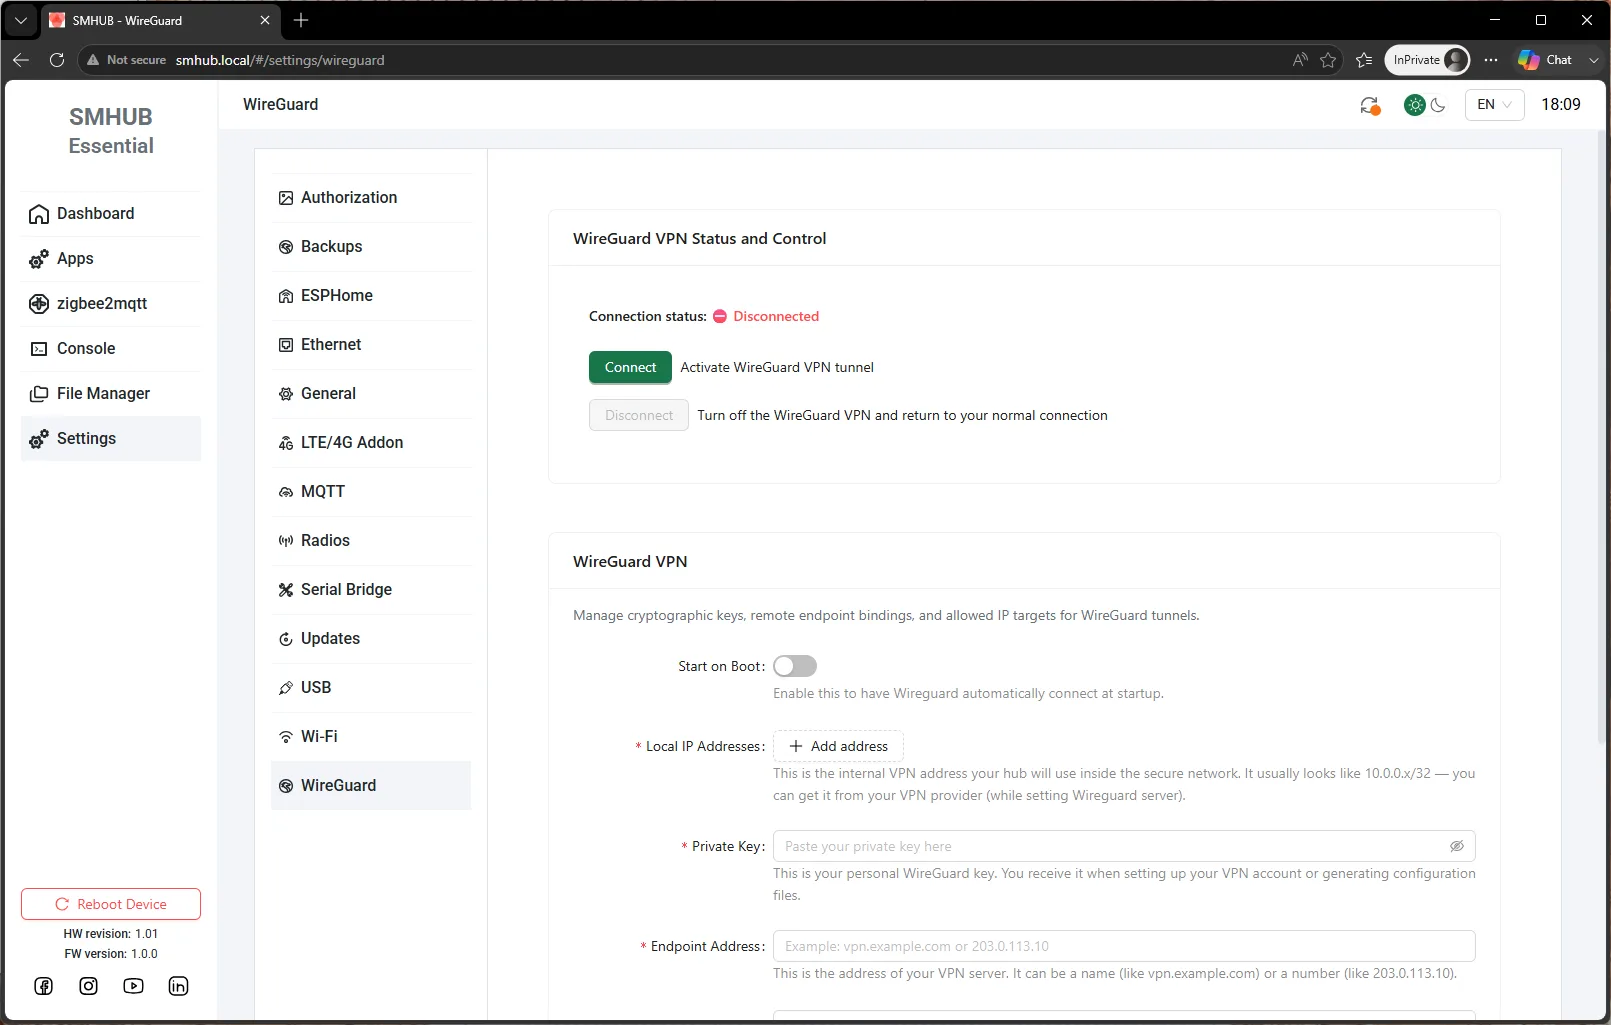1611x1025 pixels.
Task: Select WireGuard settings entry
Action: coord(371,786)
